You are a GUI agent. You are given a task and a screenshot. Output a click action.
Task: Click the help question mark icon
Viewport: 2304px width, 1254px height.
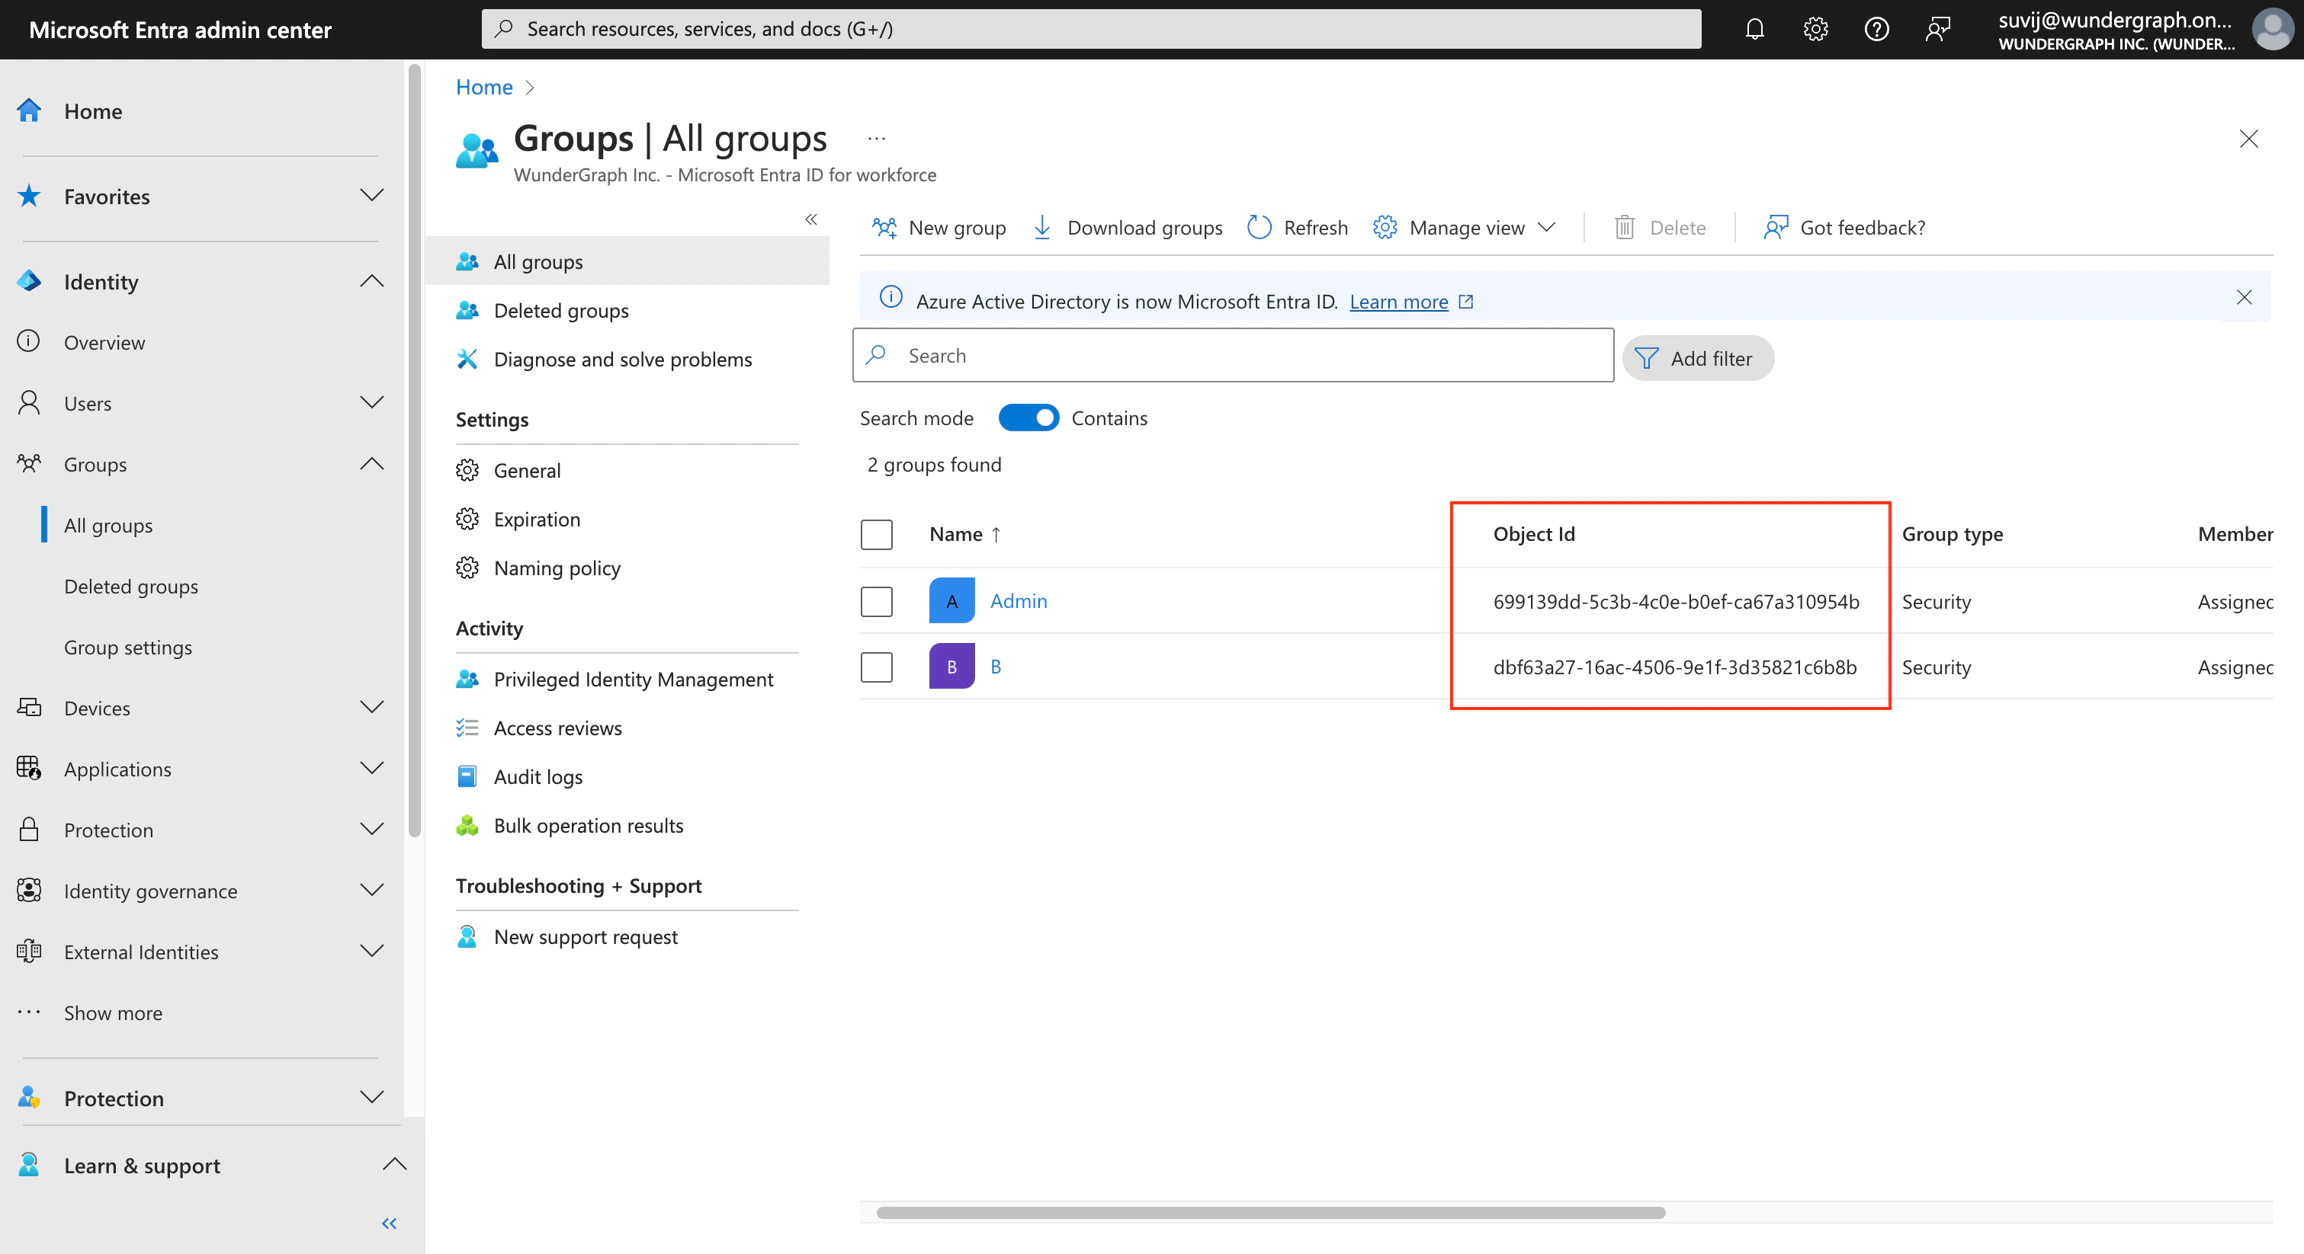(x=1877, y=28)
